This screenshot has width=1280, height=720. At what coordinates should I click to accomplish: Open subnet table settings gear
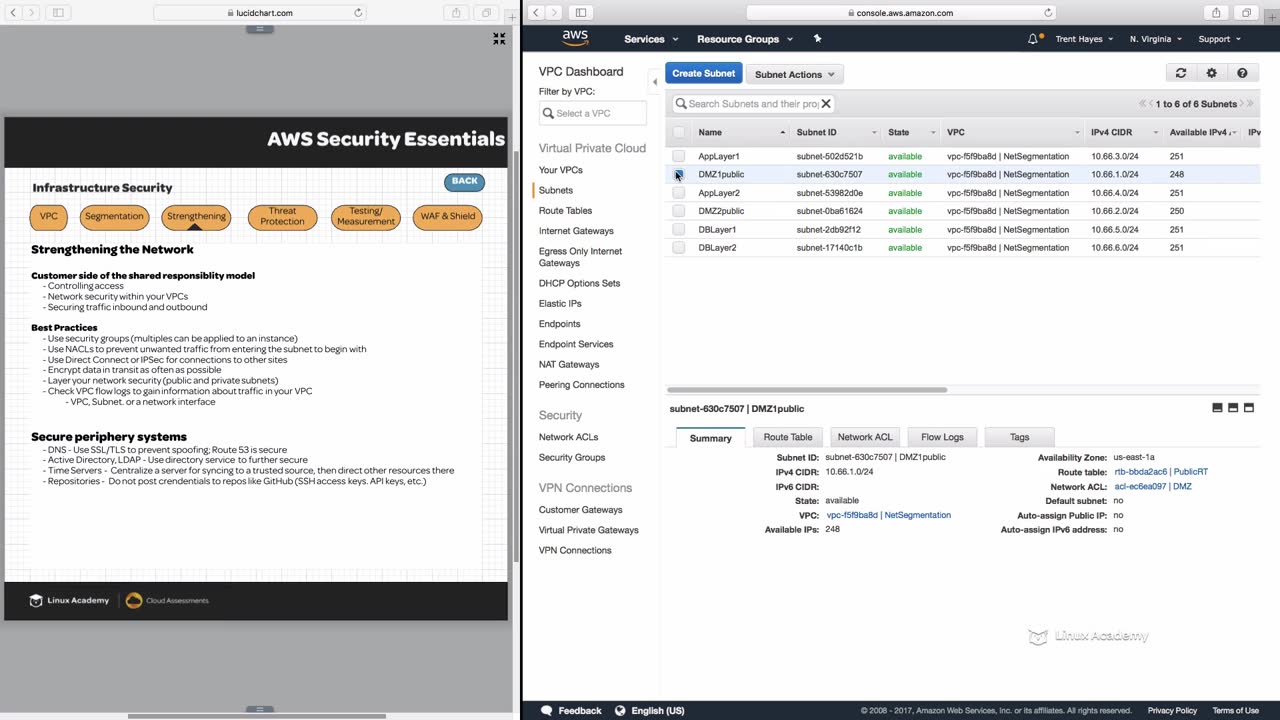1211,73
